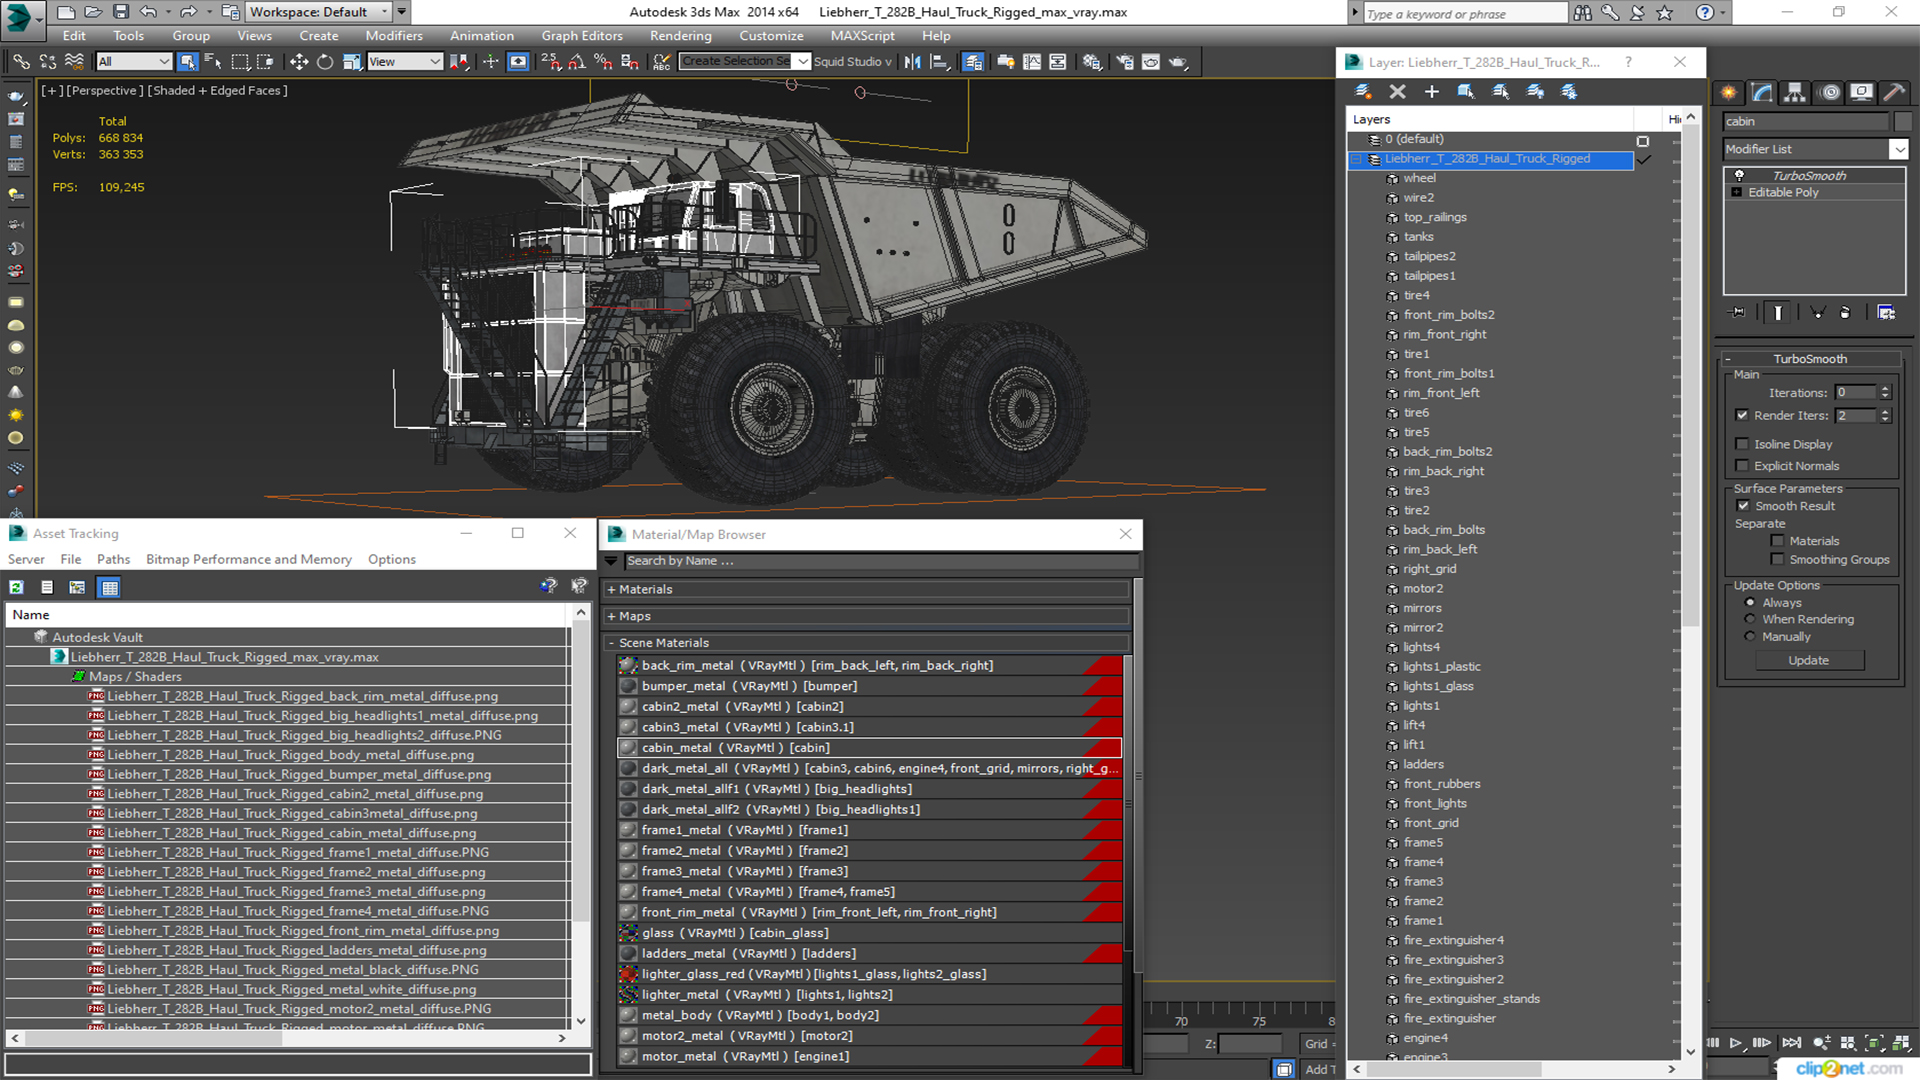Click Iterations spinner up arrow
The image size is (1920, 1080).
[x=1885, y=389]
